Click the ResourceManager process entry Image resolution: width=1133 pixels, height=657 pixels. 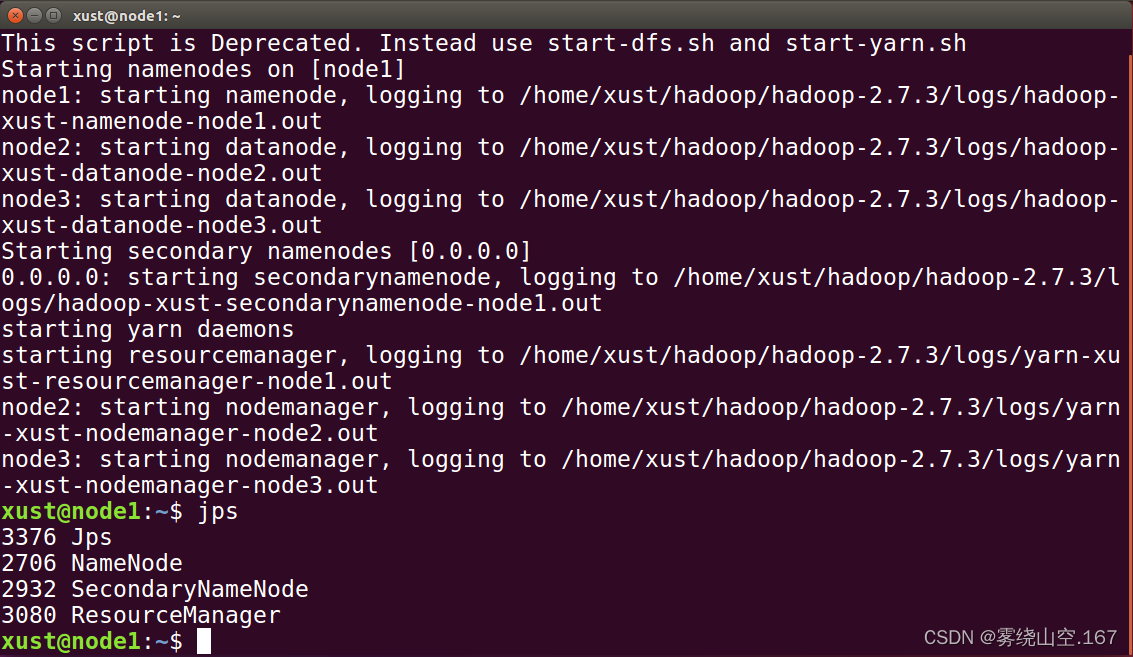click(139, 615)
